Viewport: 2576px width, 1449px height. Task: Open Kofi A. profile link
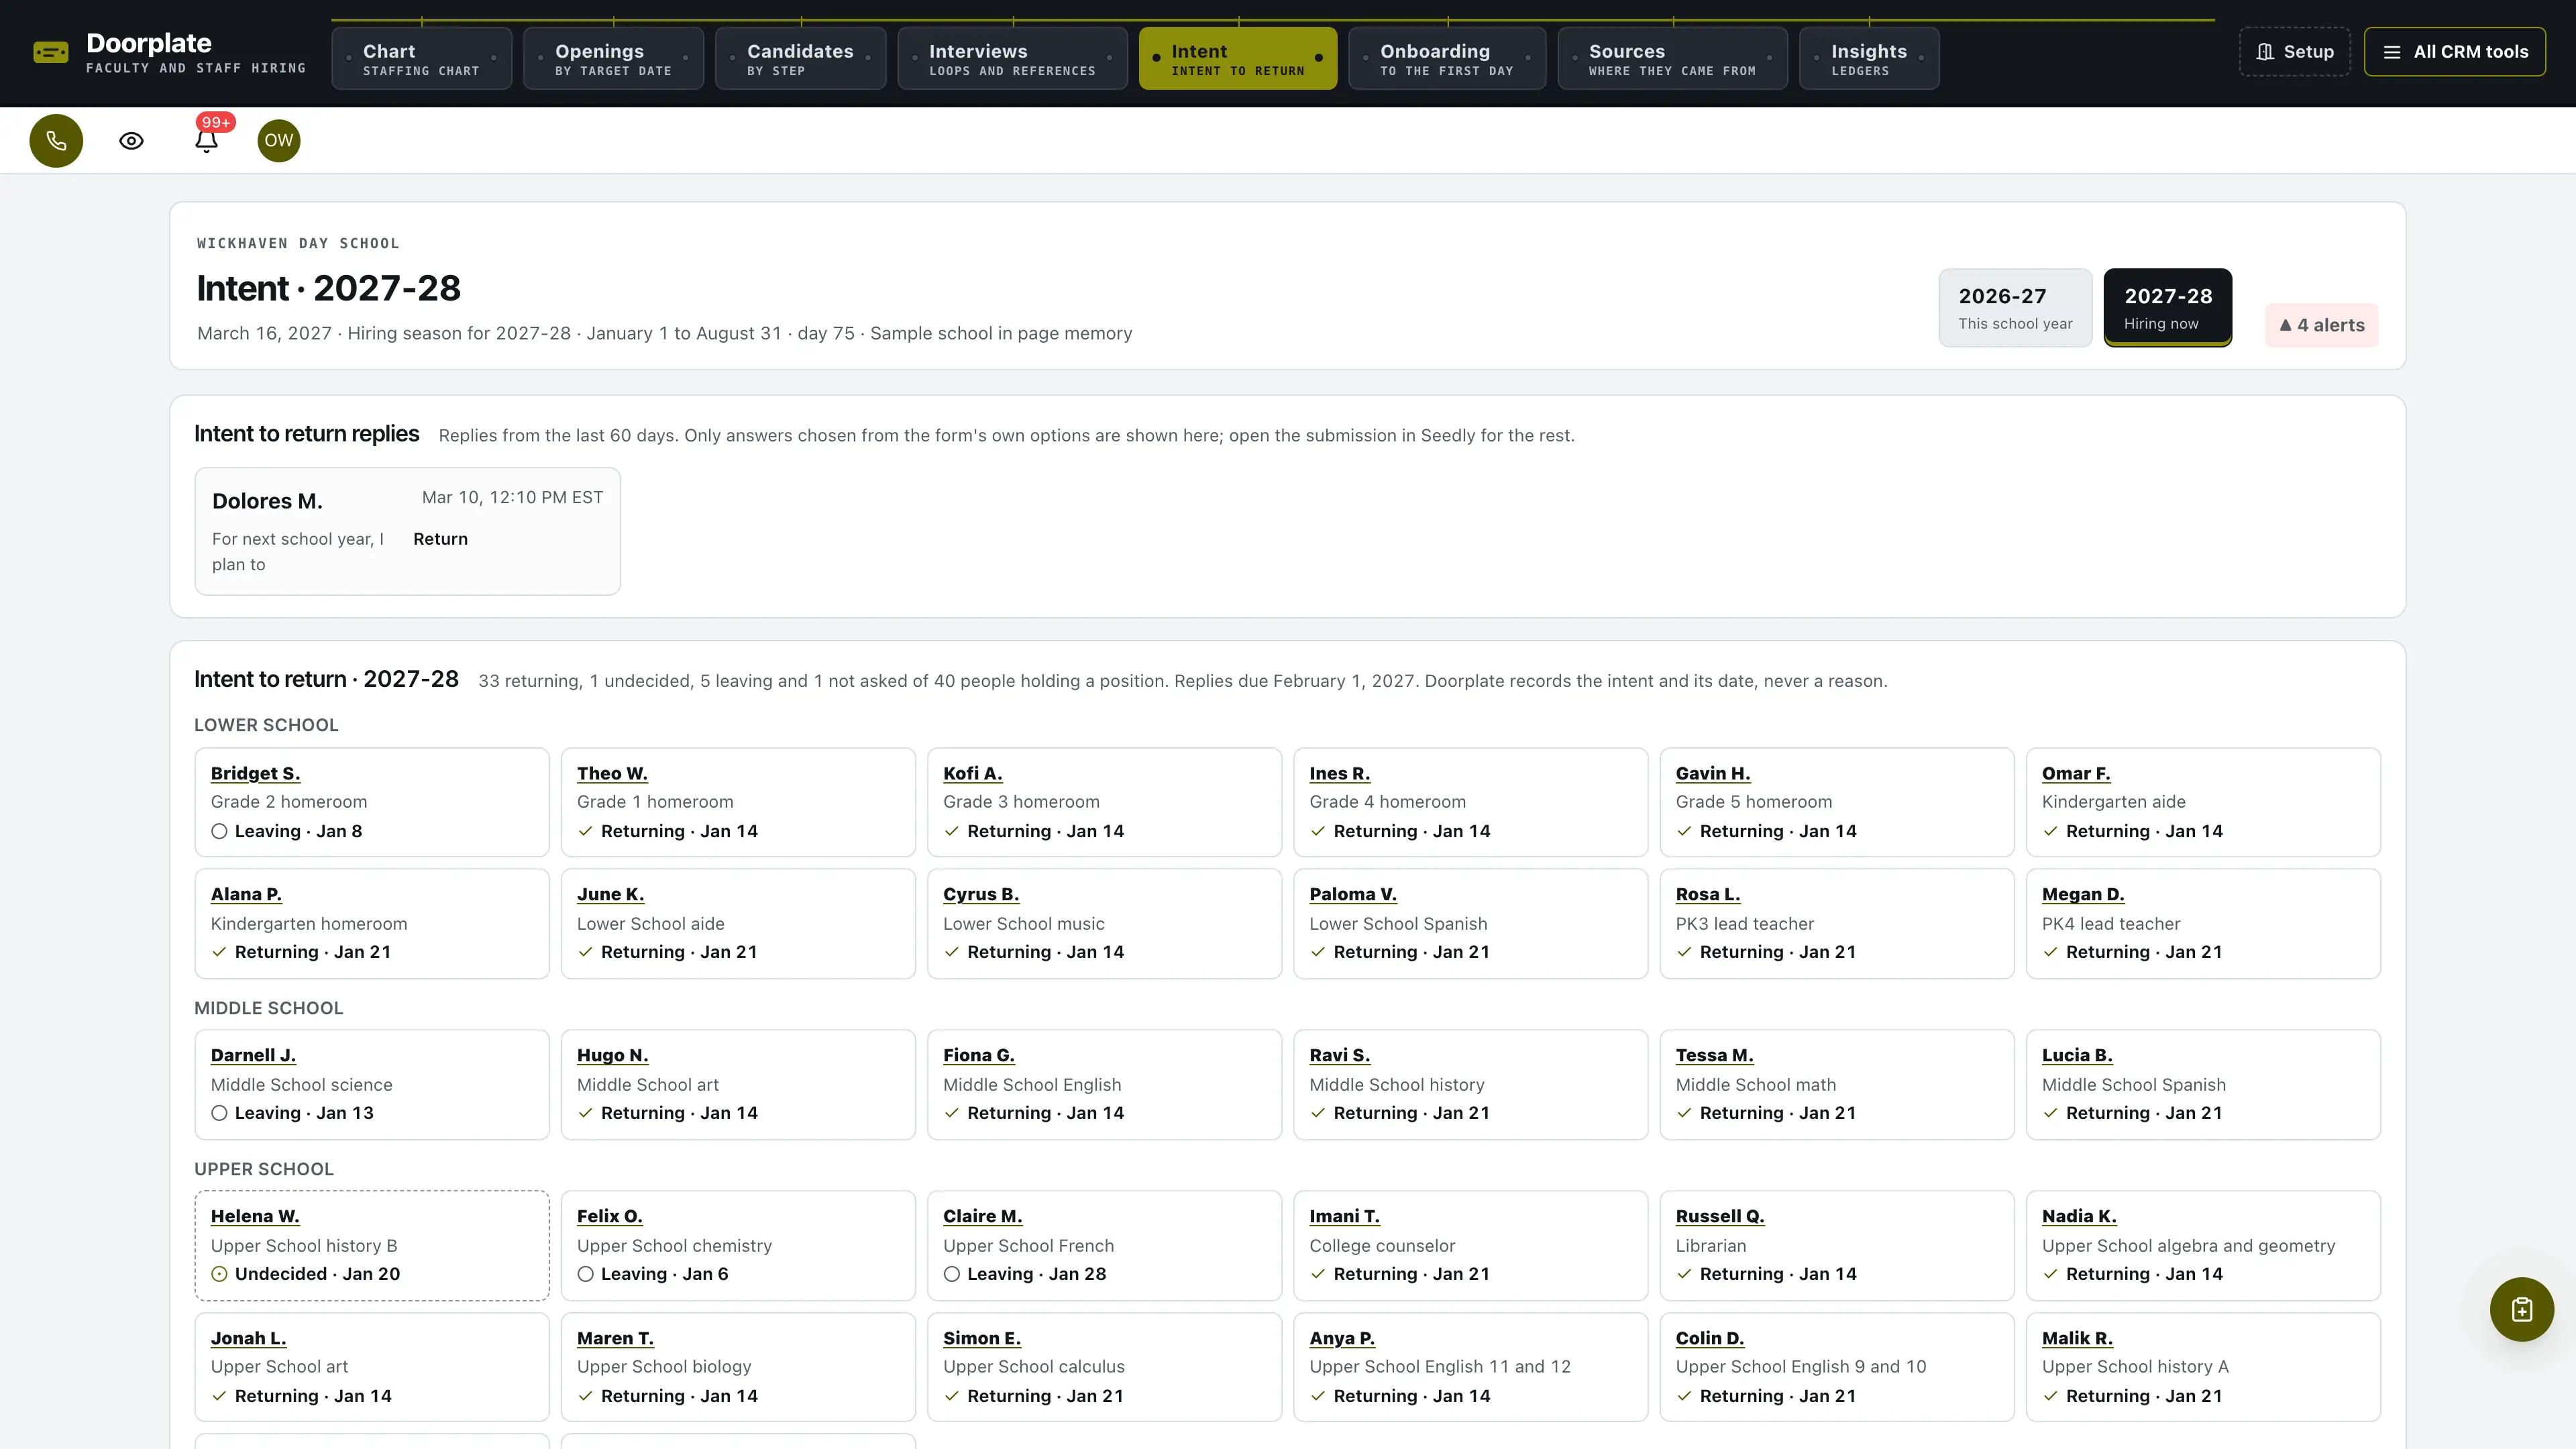click(972, 773)
